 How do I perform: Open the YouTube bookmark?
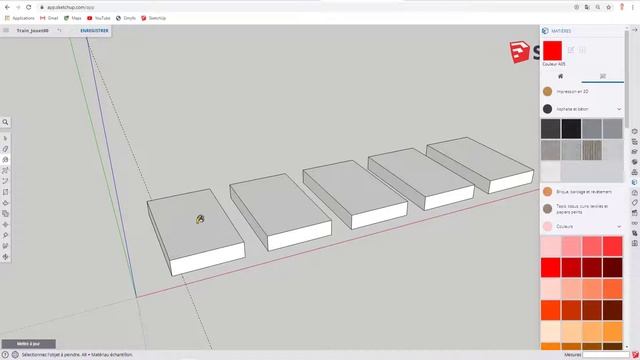[x=99, y=18]
